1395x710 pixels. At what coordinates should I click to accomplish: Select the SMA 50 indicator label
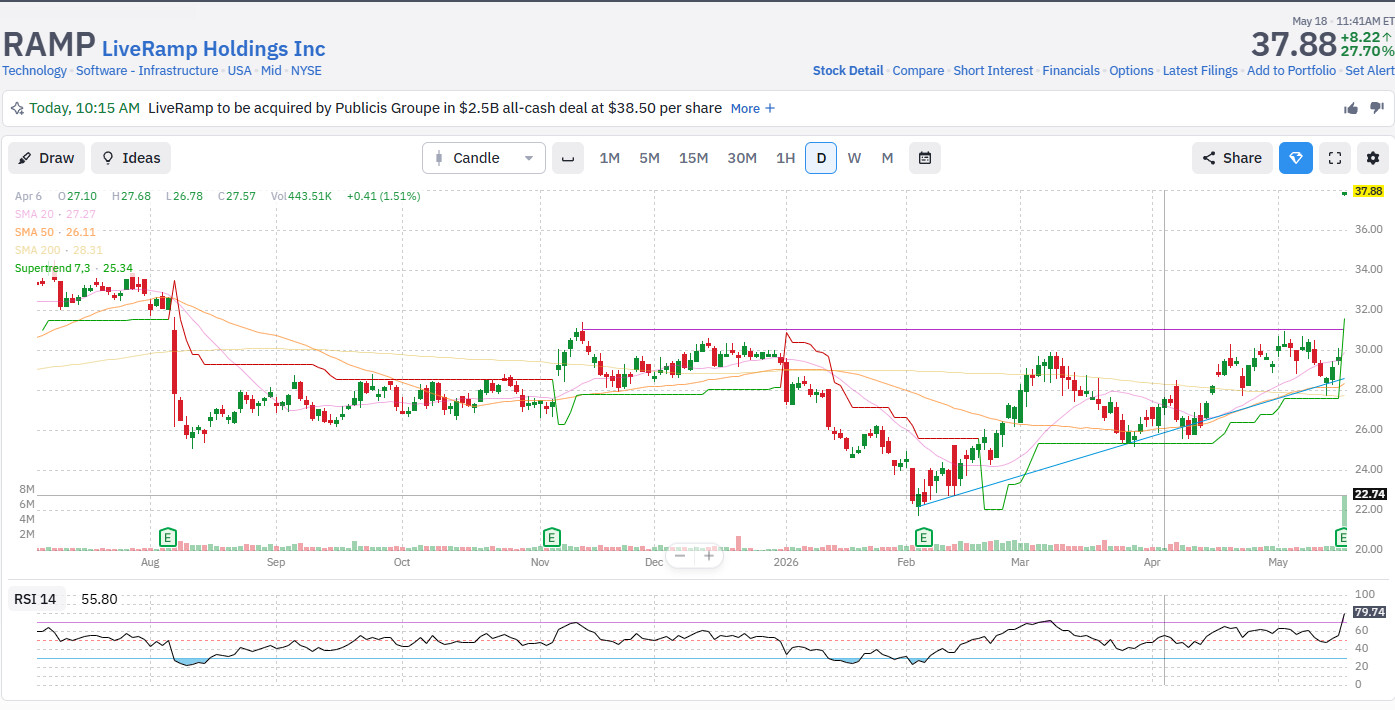click(x=55, y=232)
